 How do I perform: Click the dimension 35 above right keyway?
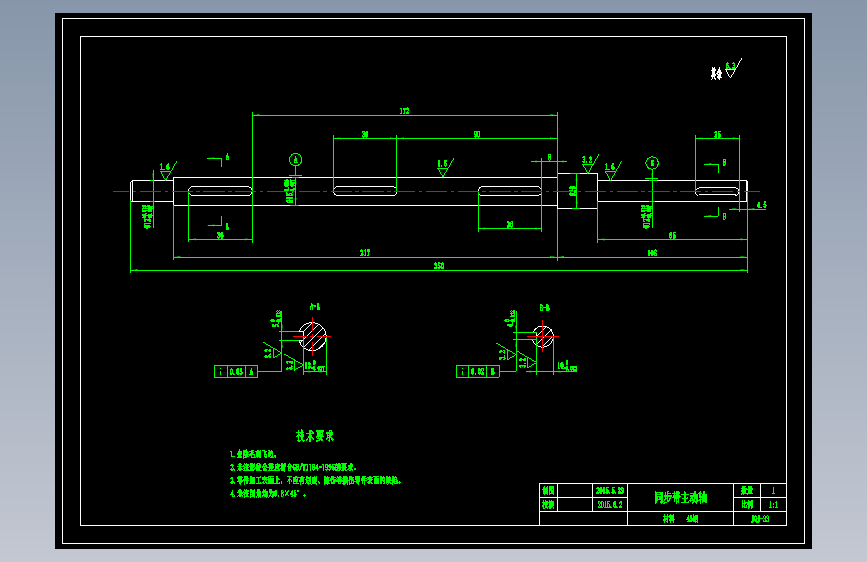point(717,134)
